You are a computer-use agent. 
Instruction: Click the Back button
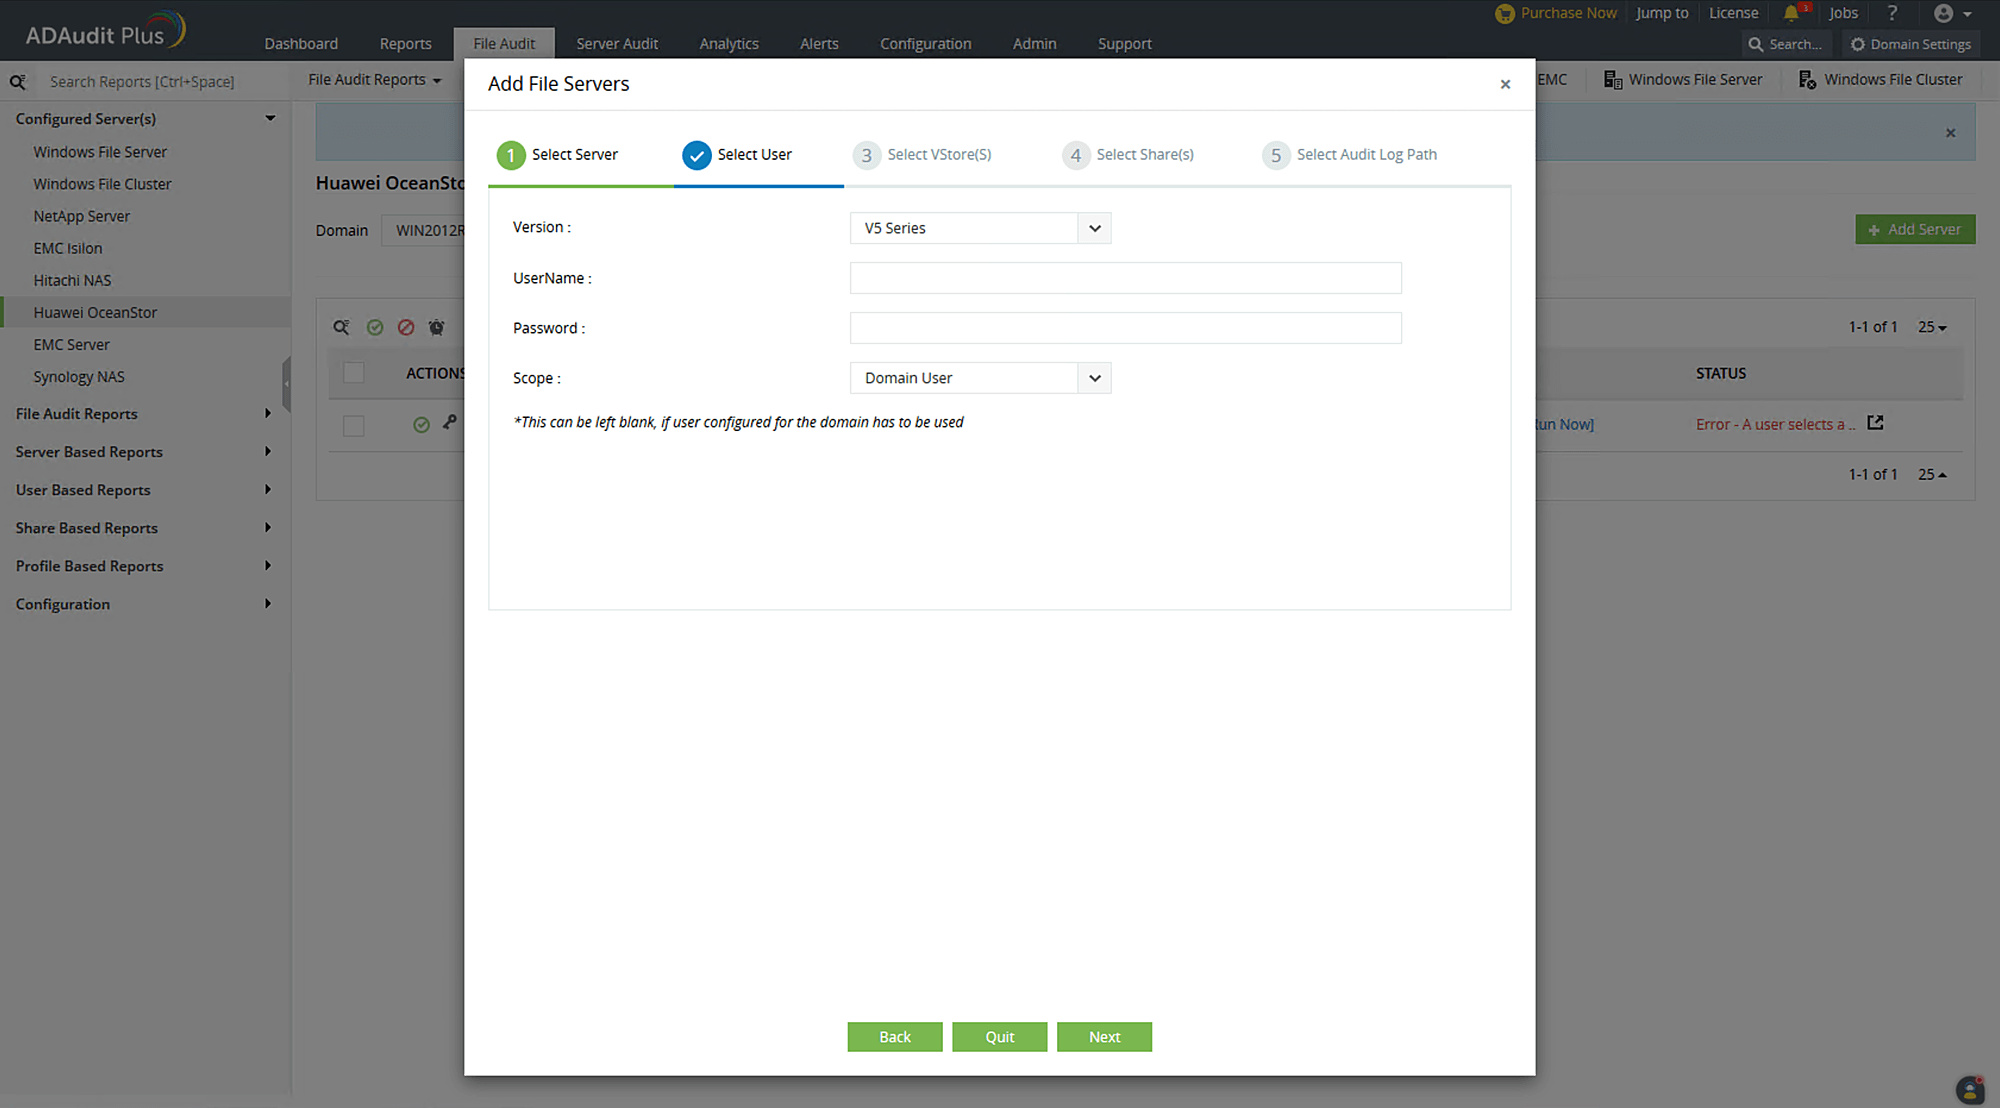894,1037
